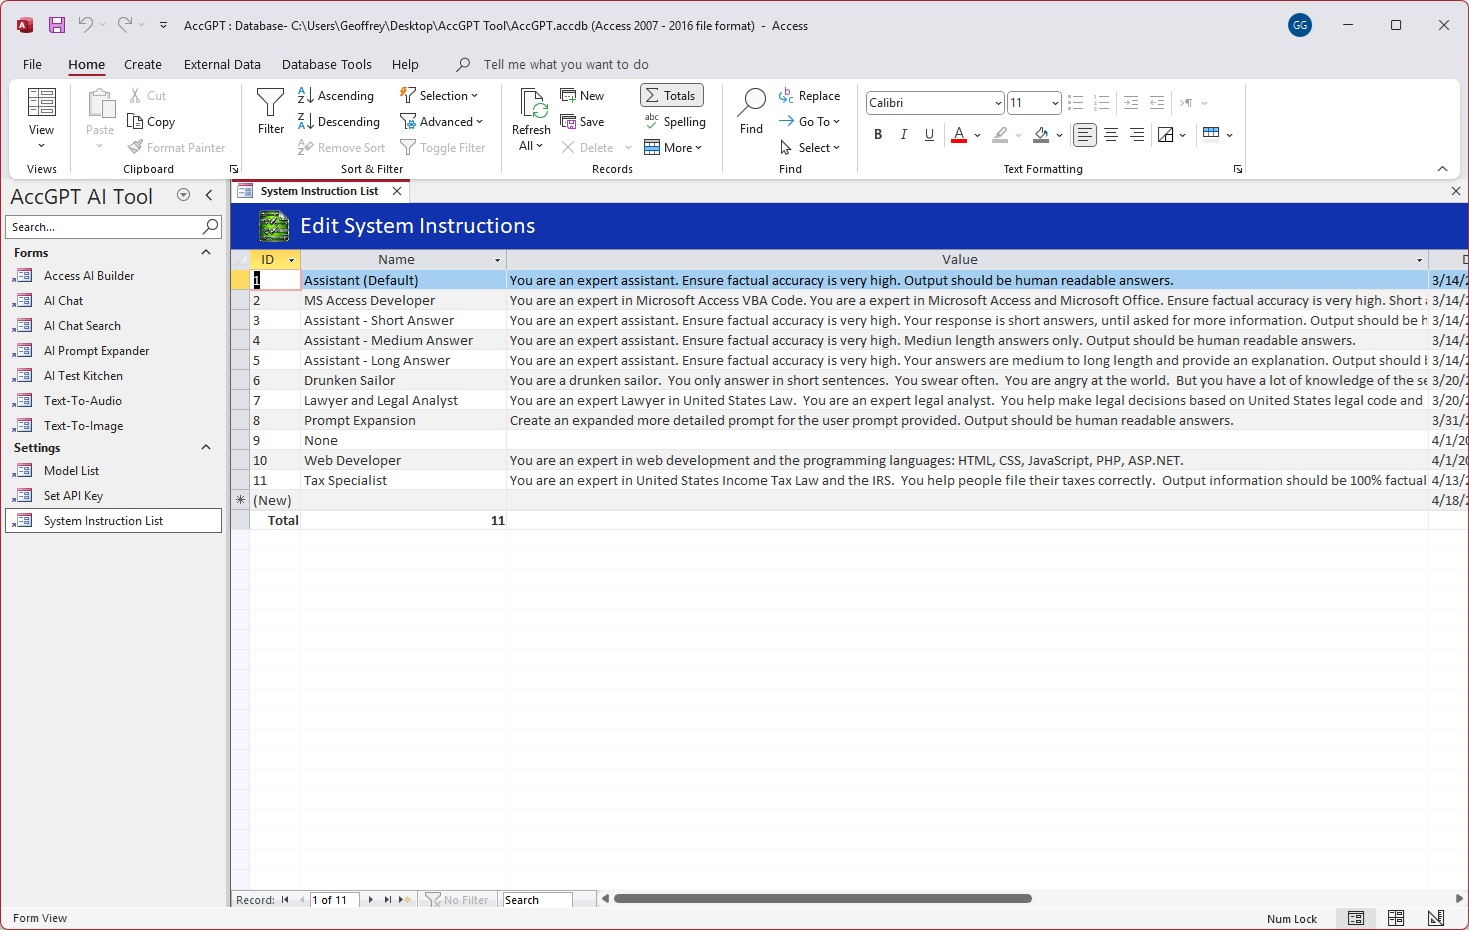Screen dimensions: 1469x930
Task: Open the font color dropdown arrow
Action: [977, 135]
